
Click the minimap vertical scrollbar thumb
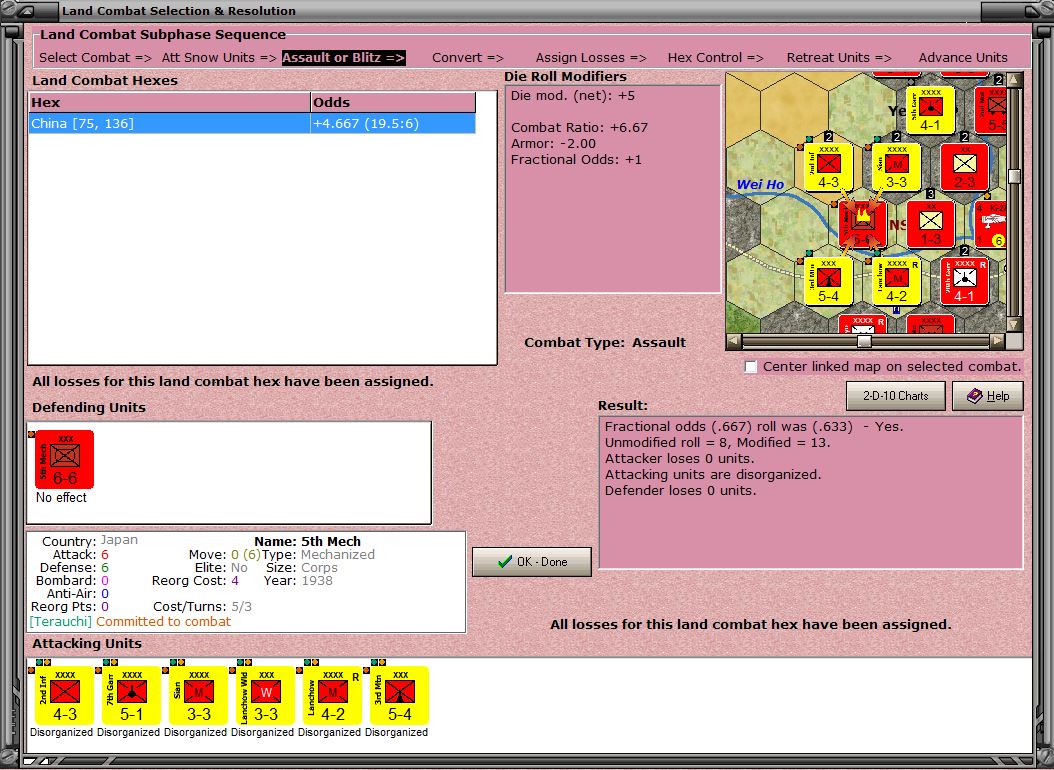click(x=1014, y=177)
